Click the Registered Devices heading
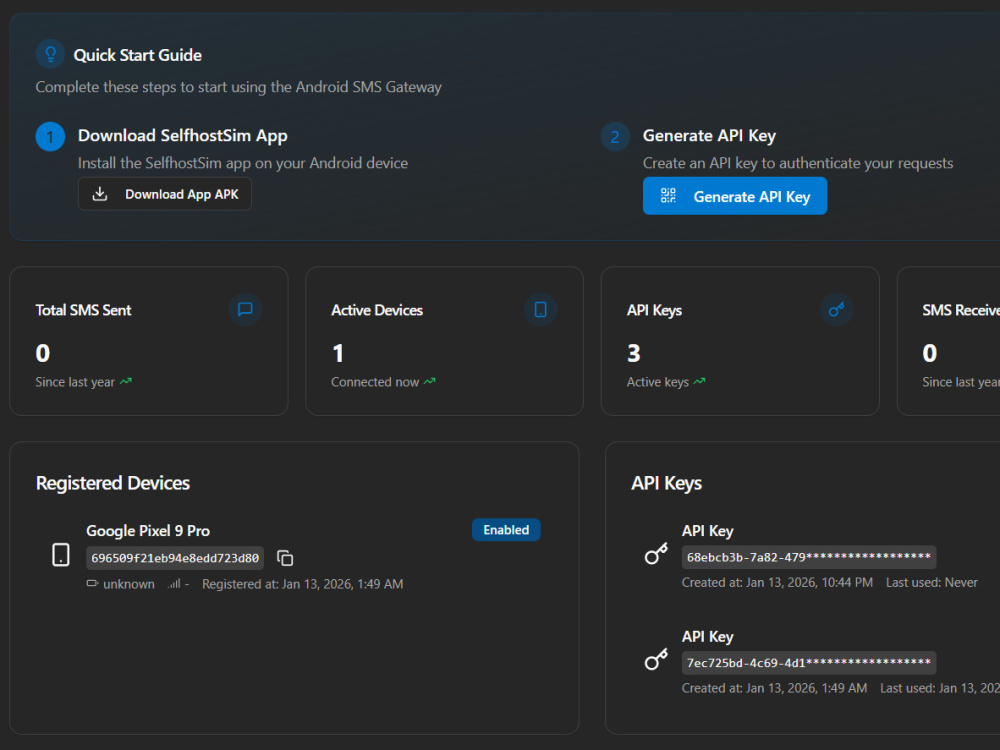 (113, 483)
